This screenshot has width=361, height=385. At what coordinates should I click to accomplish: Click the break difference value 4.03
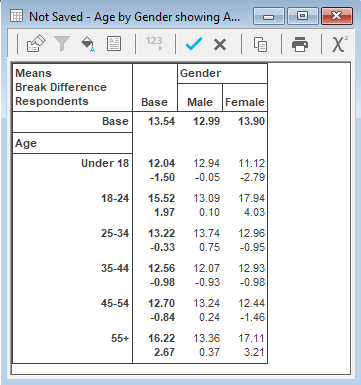[x=254, y=212]
